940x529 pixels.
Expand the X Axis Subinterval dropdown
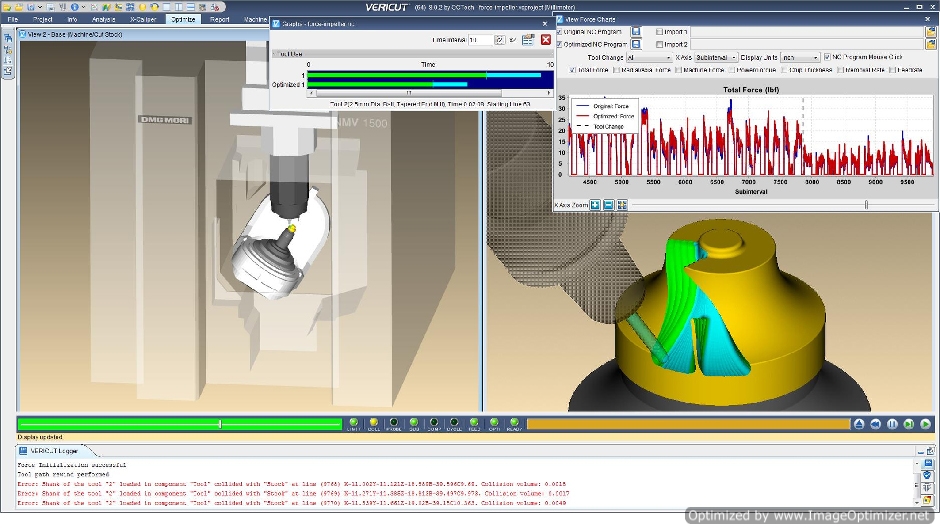coord(716,57)
